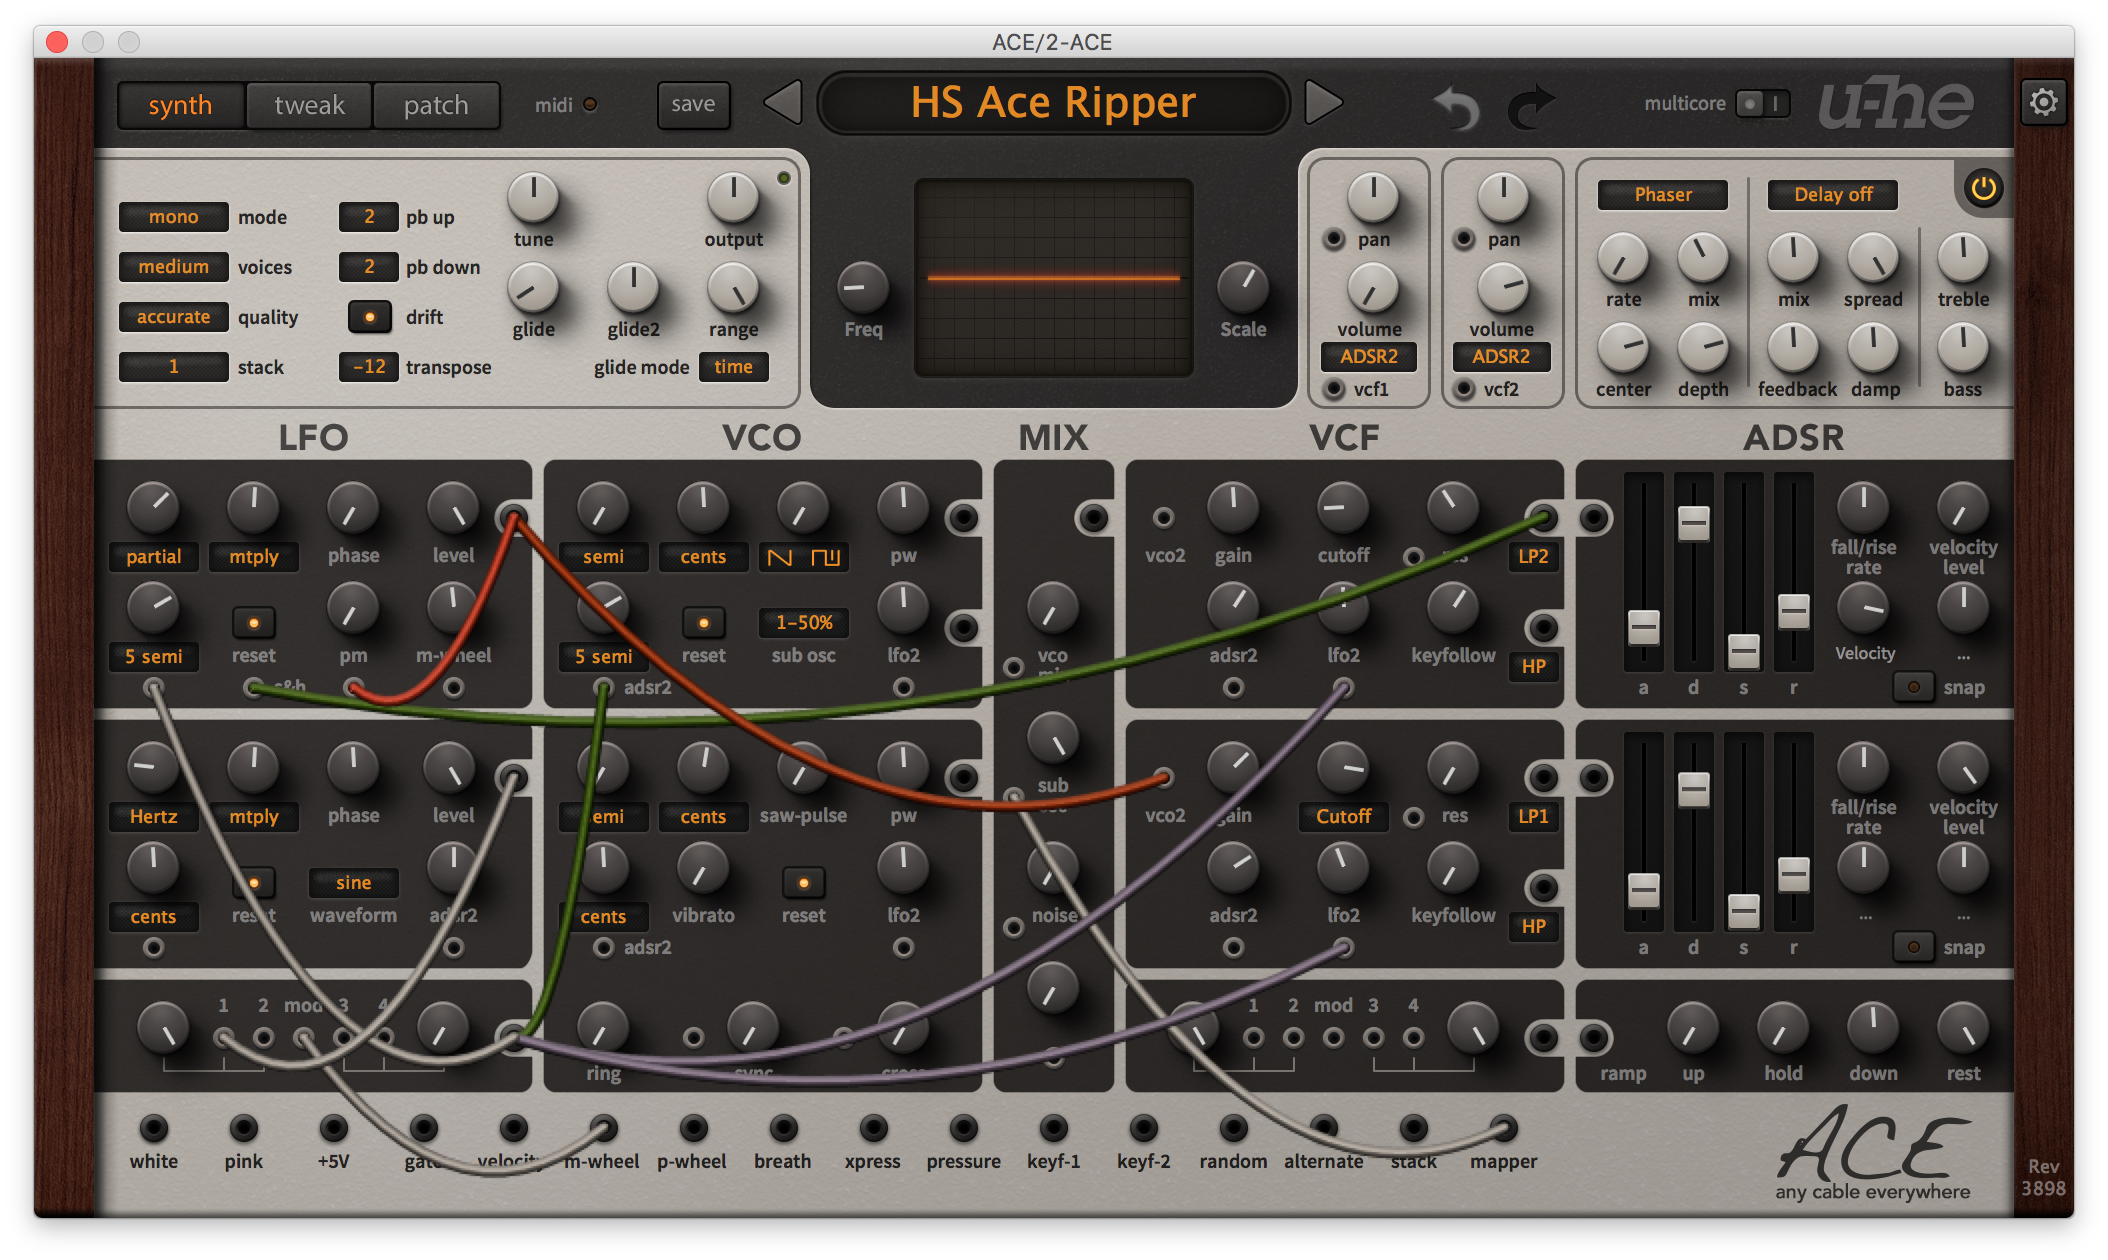The height and width of the screenshot is (1260, 2108).
Task: Toggle snap on the upper ADSR
Action: pyautogui.click(x=1913, y=687)
